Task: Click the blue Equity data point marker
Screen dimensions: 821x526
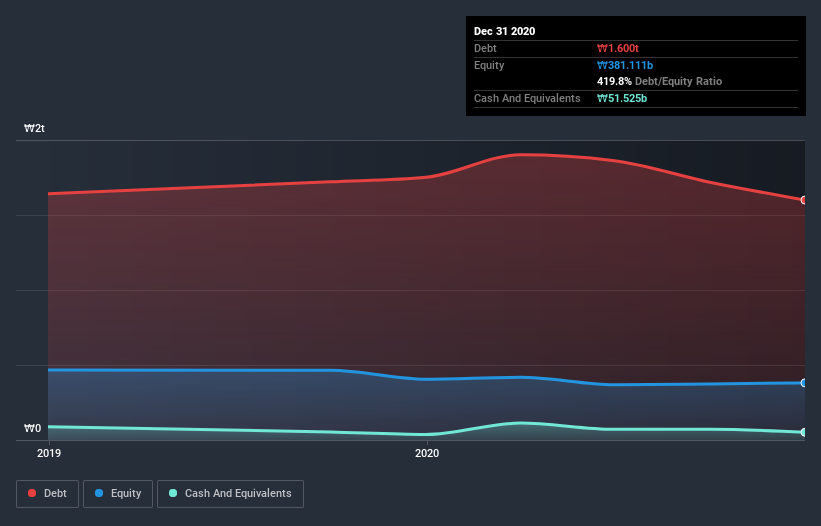Action: point(804,383)
